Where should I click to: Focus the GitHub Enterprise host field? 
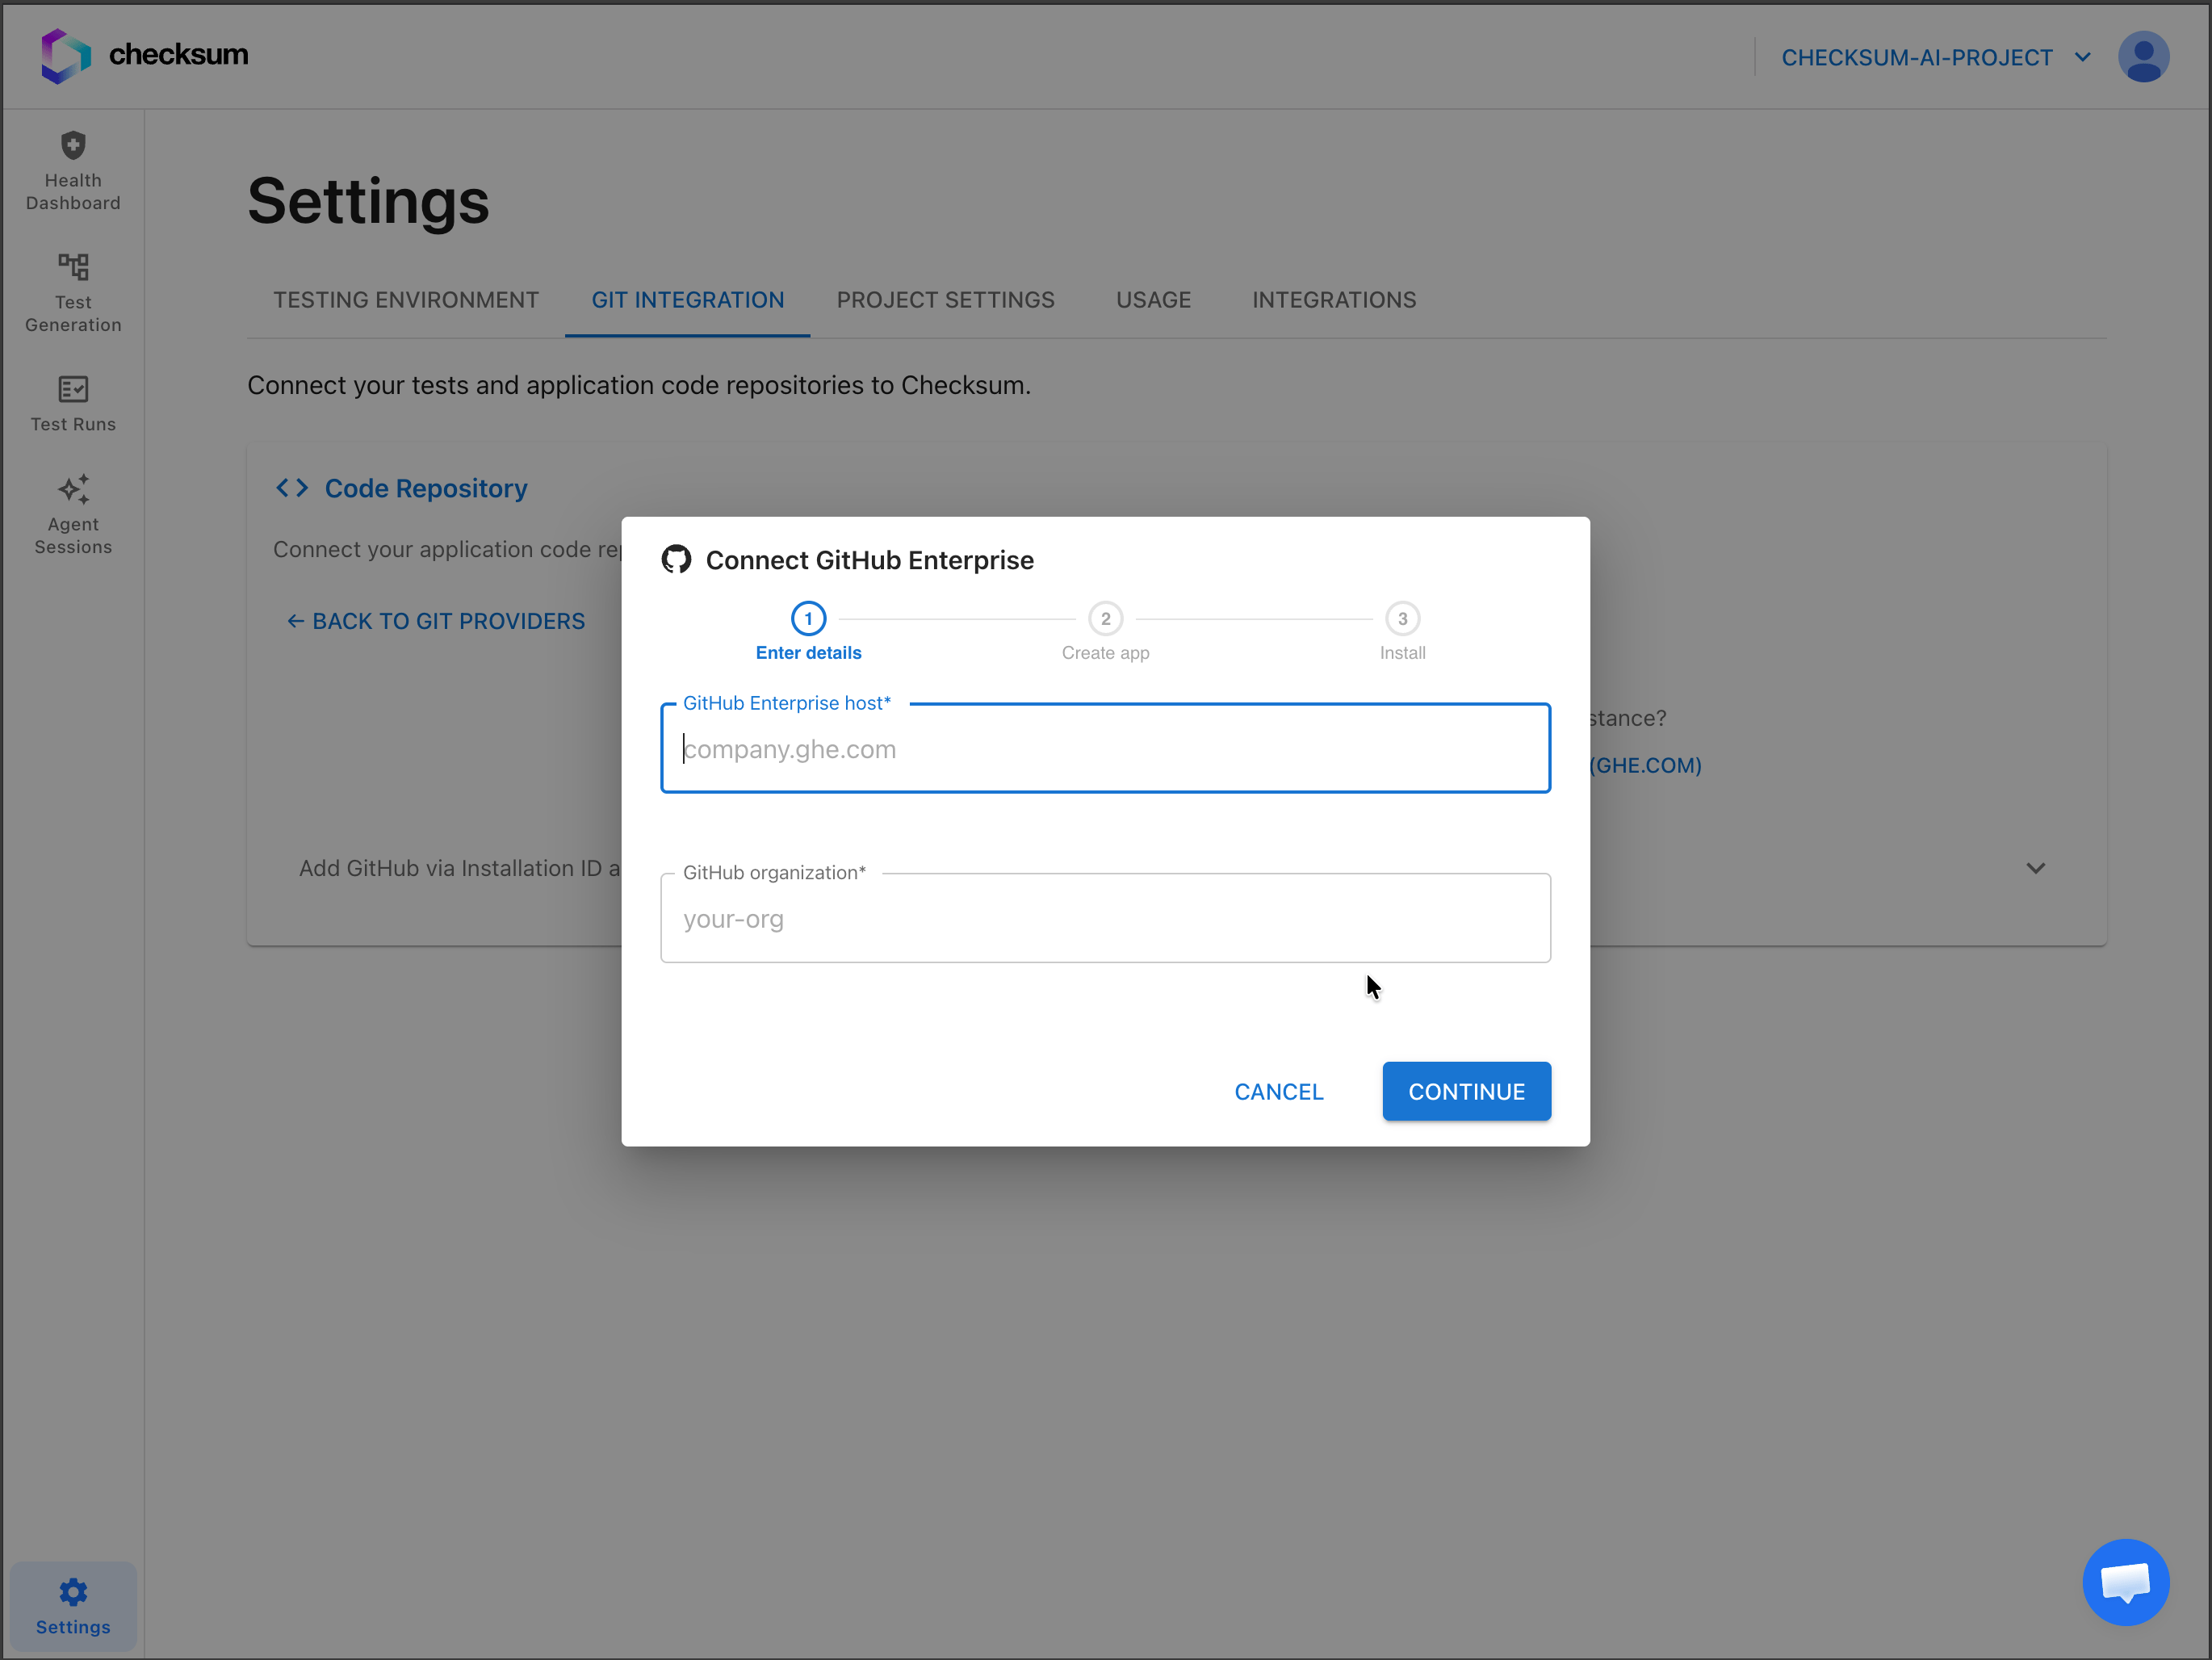click(x=1105, y=749)
